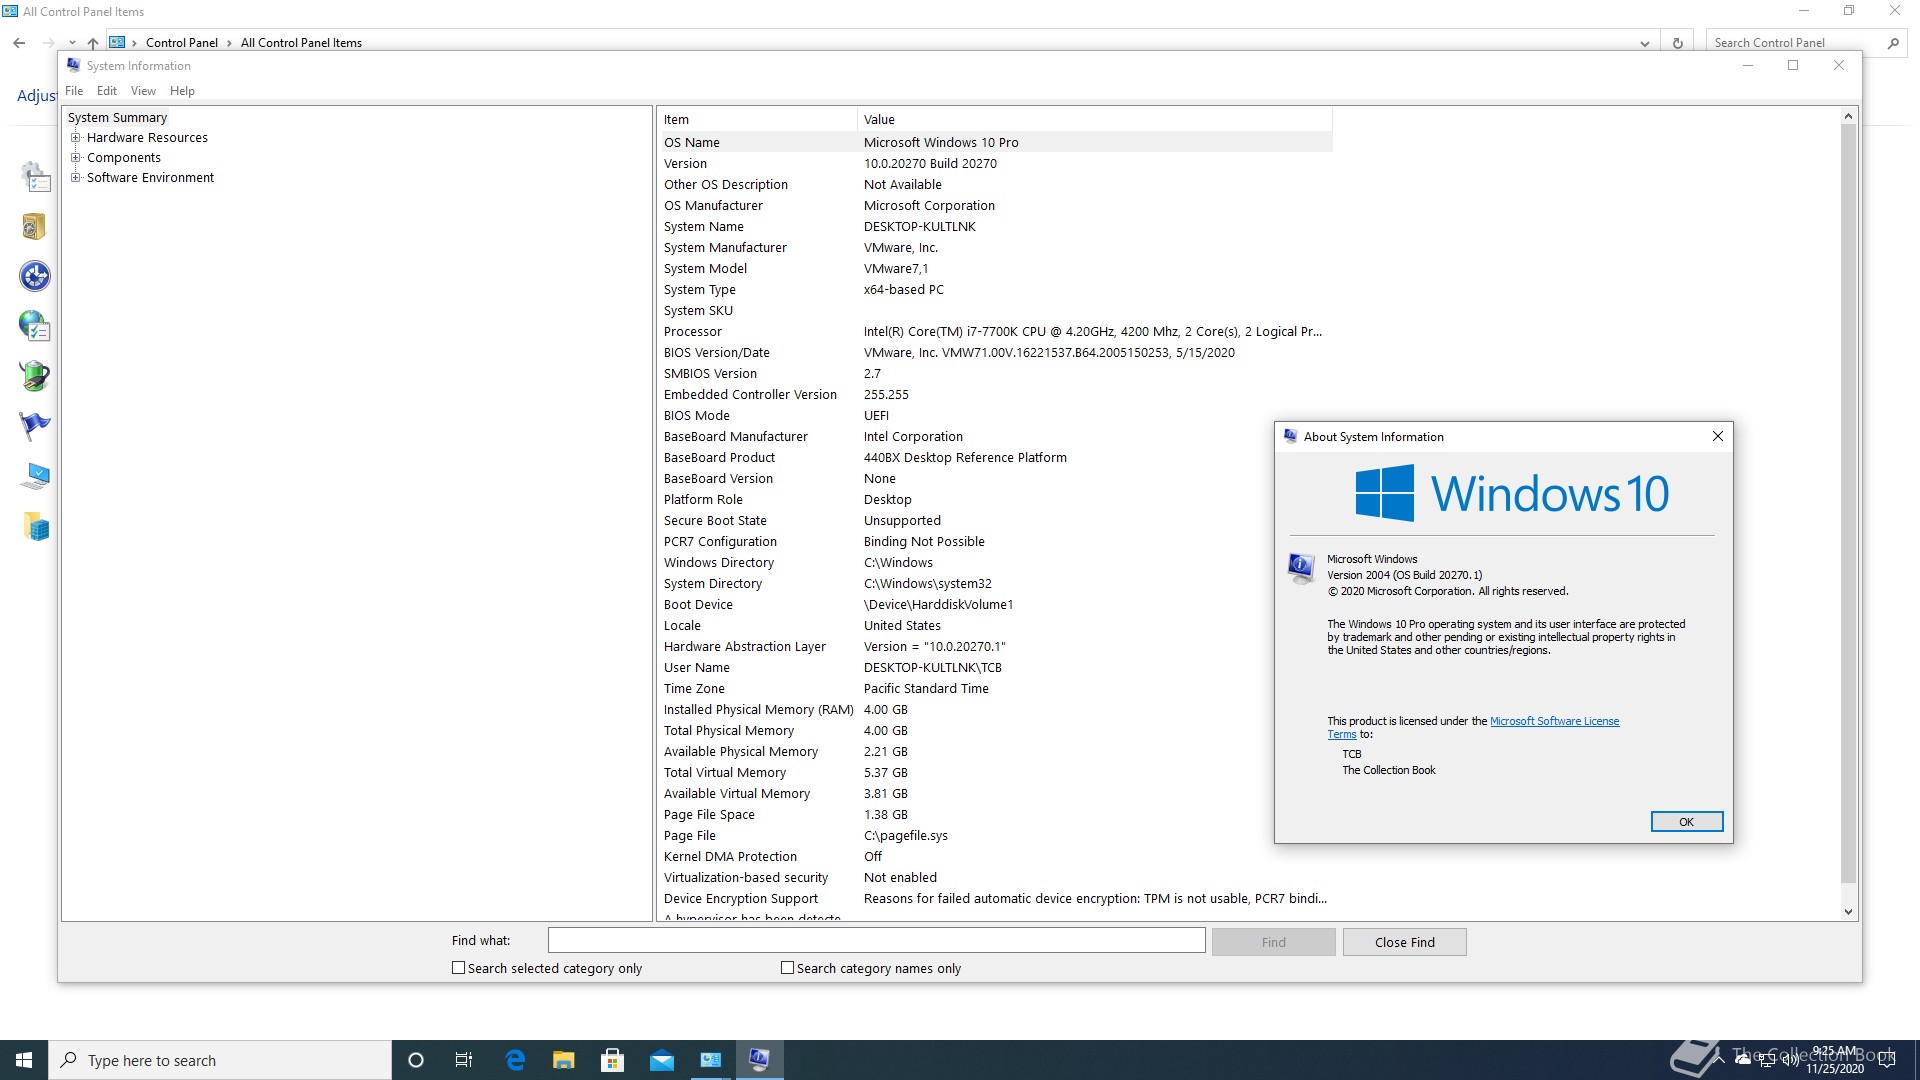Click the All Control Panel Items breadcrumb
This screenshot has height=1080, width=1920.
click(301, 43)
